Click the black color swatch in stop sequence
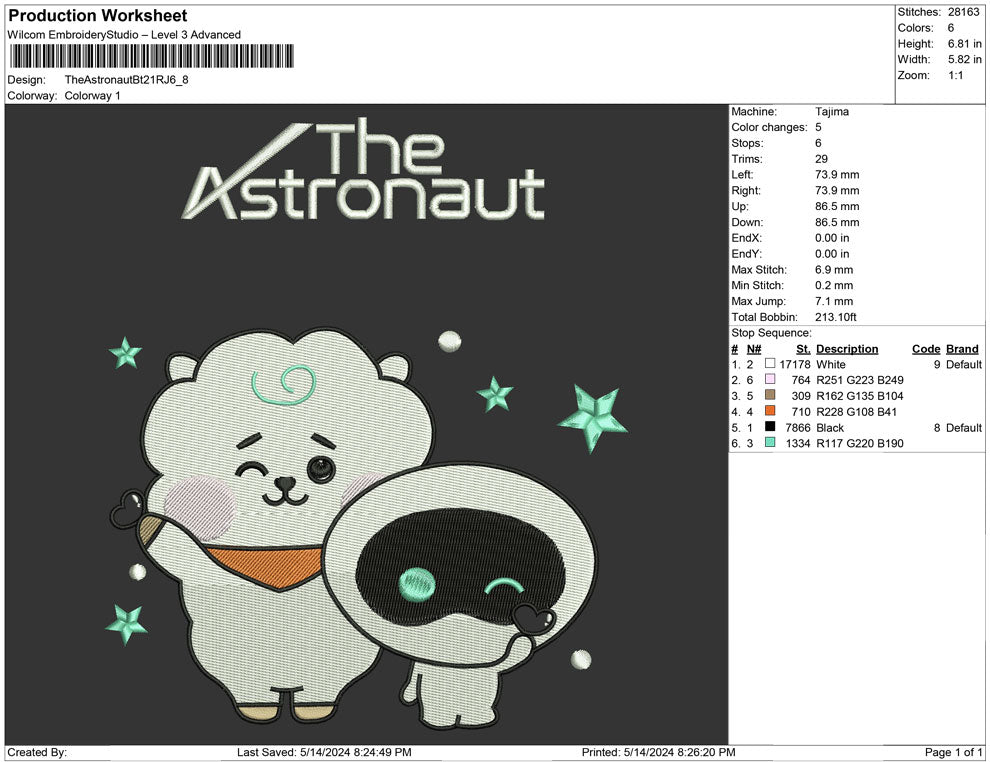Screen dimensions: 990x762 pyautogui.click(x=770, y=426)
